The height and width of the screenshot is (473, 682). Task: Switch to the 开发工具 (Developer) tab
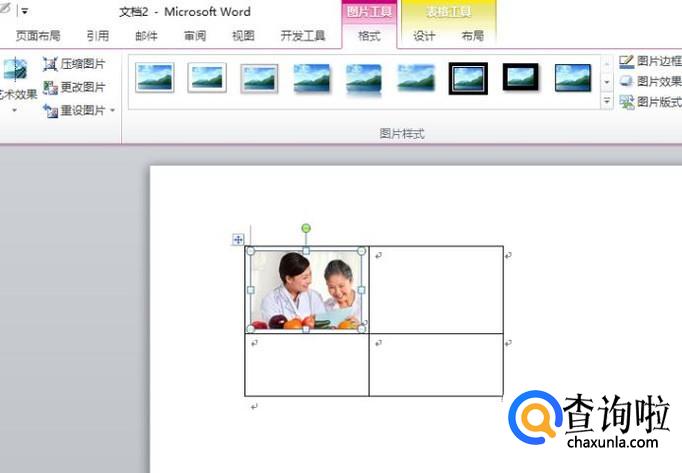click(x=302, y=36)
